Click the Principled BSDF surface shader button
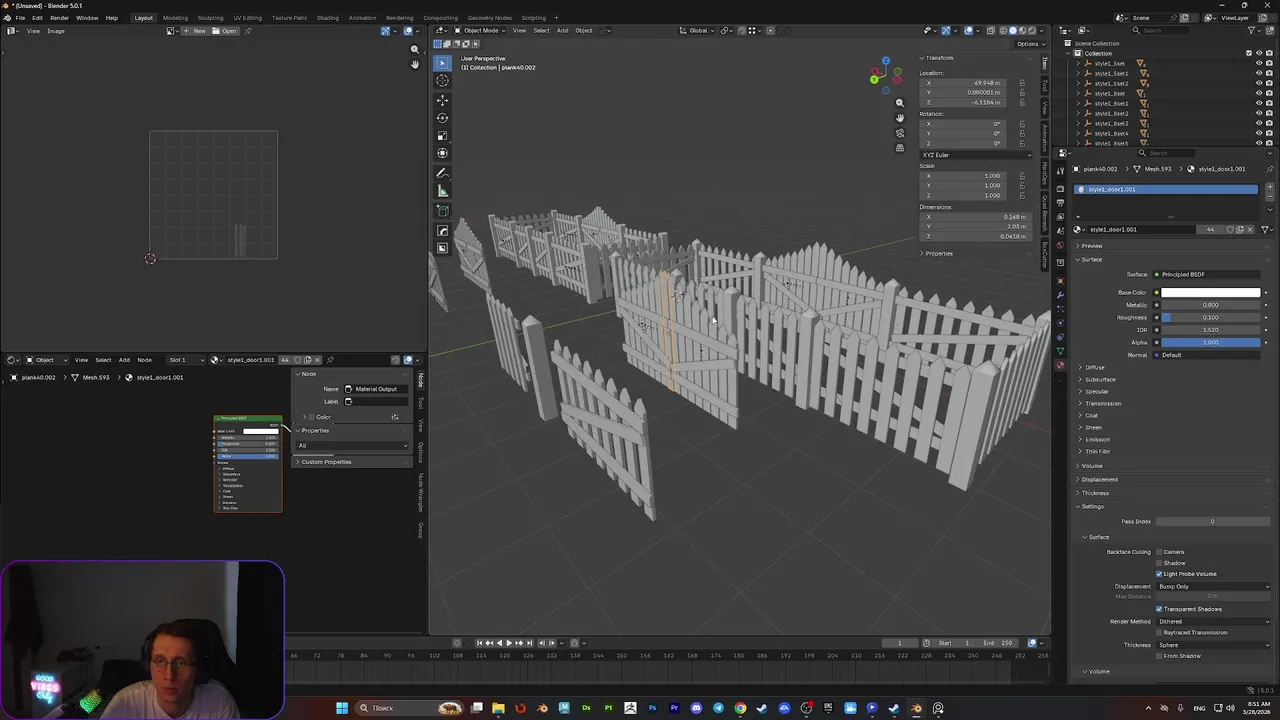 point(1208,274)
